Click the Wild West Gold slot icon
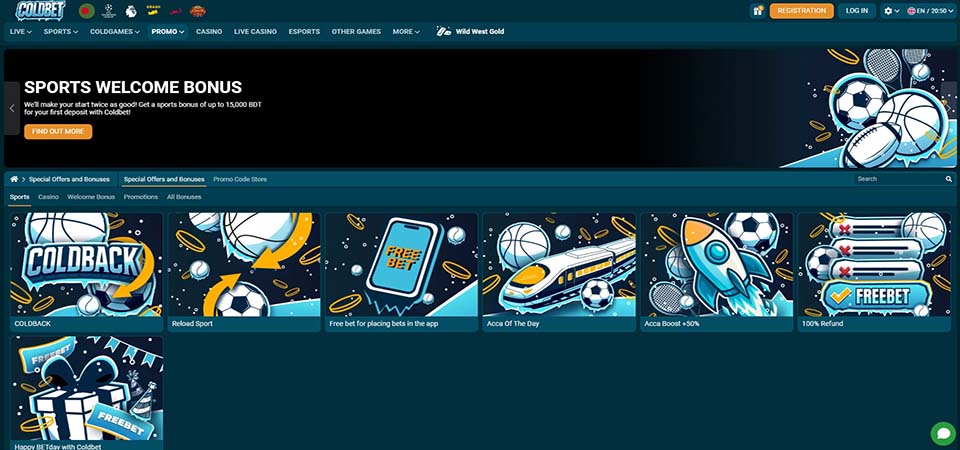Image resolution: width=960 pixels, height=450 pixels. point(443,31)
